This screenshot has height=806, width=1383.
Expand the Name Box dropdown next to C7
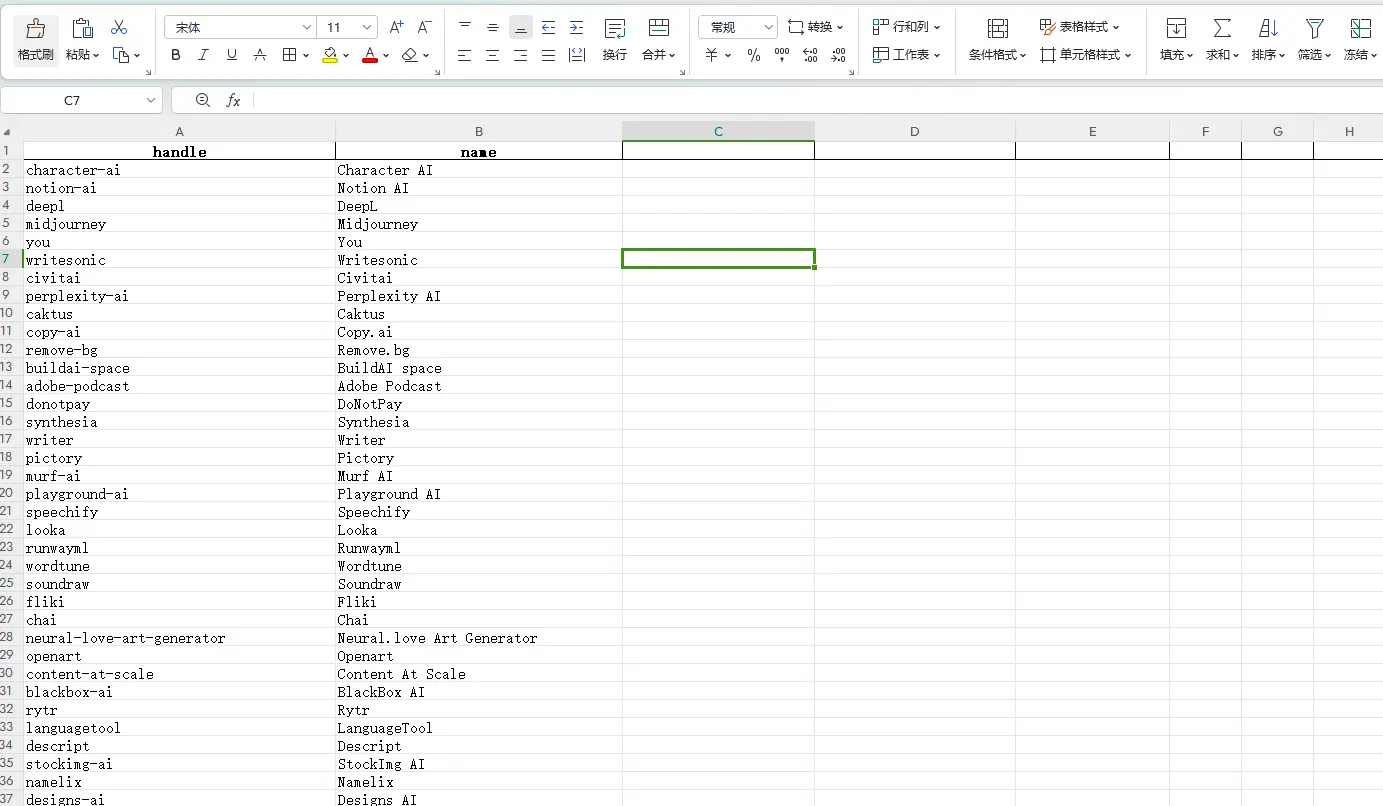151,100
